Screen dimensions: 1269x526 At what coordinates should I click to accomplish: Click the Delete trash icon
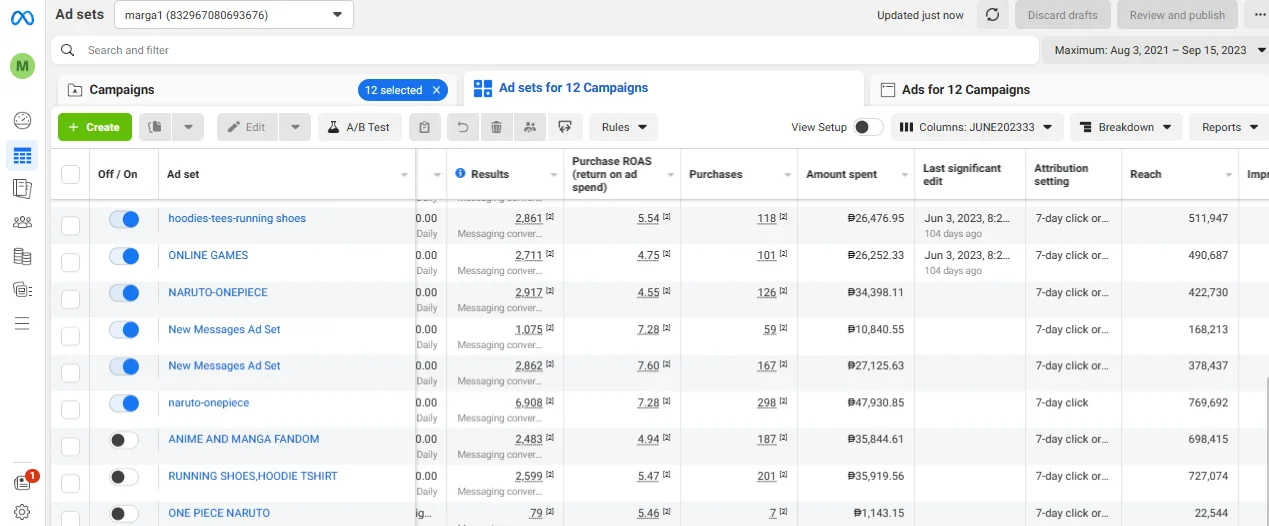click(x=496, y=127)
